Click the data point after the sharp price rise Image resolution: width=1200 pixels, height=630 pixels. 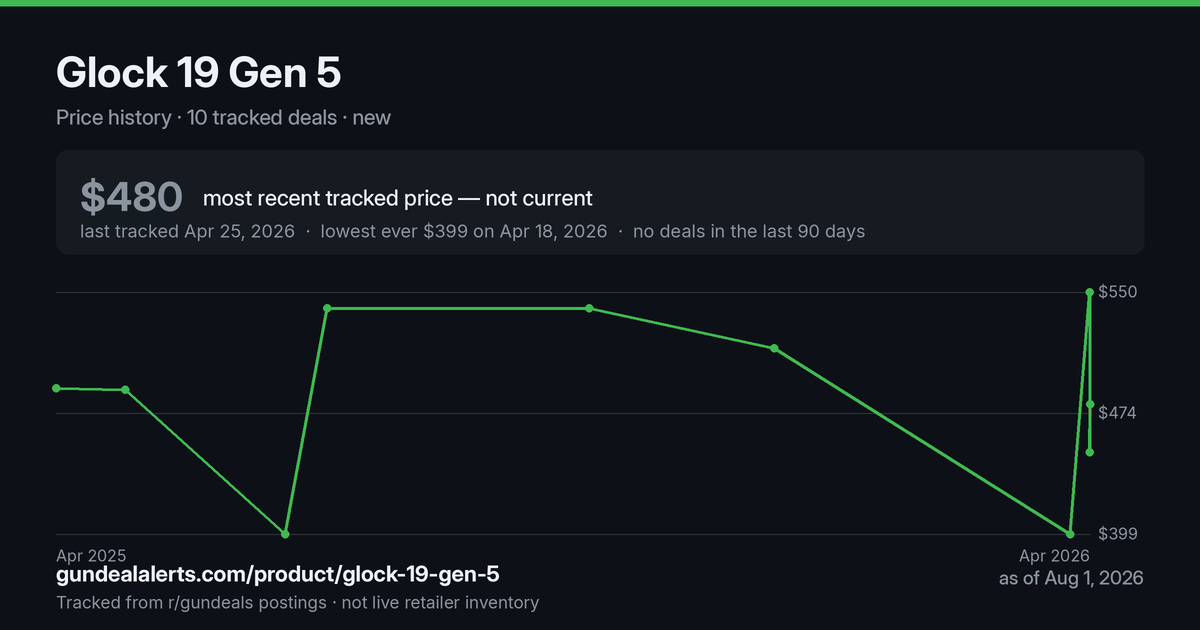click(327, 308)
